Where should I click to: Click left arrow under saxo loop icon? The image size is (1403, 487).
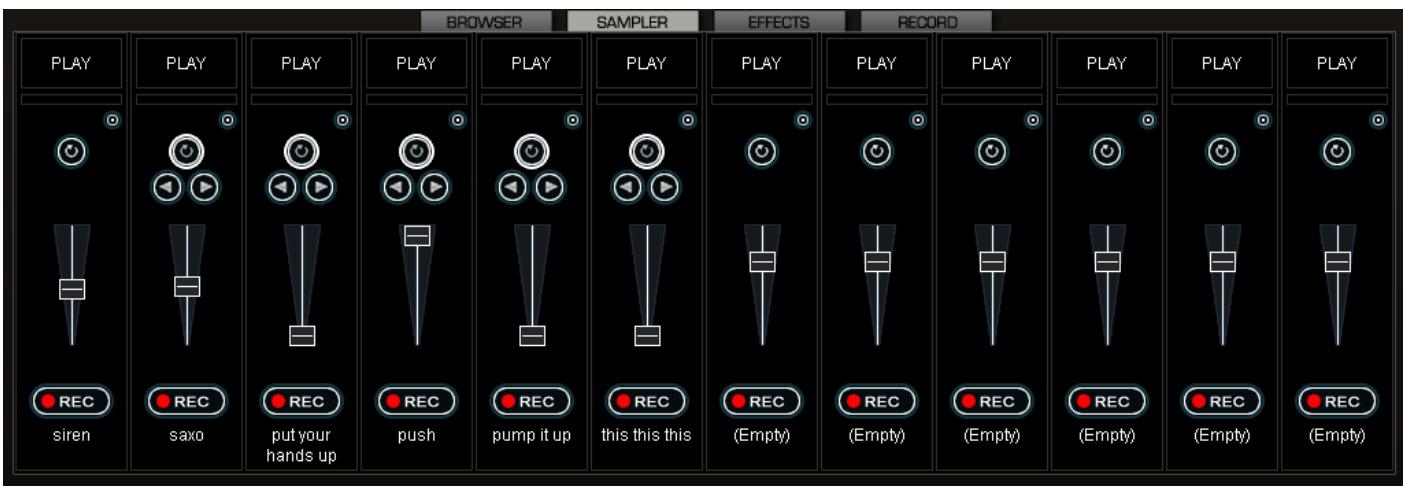[x=167, y=187]
